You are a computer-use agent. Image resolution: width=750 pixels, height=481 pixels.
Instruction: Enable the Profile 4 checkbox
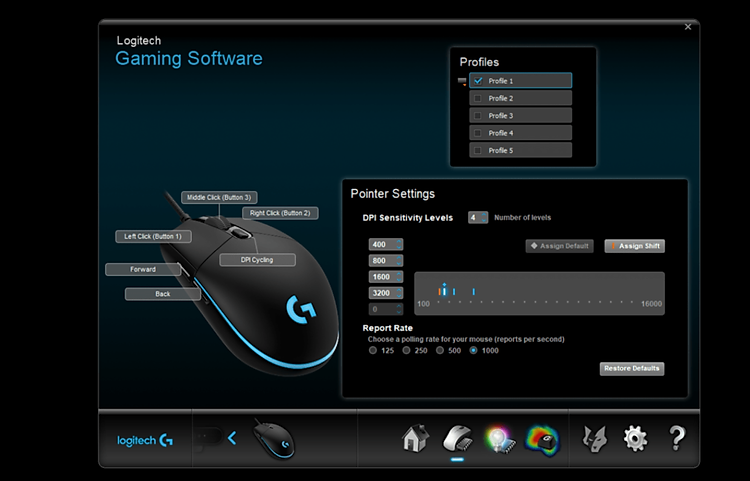(477, 133)
